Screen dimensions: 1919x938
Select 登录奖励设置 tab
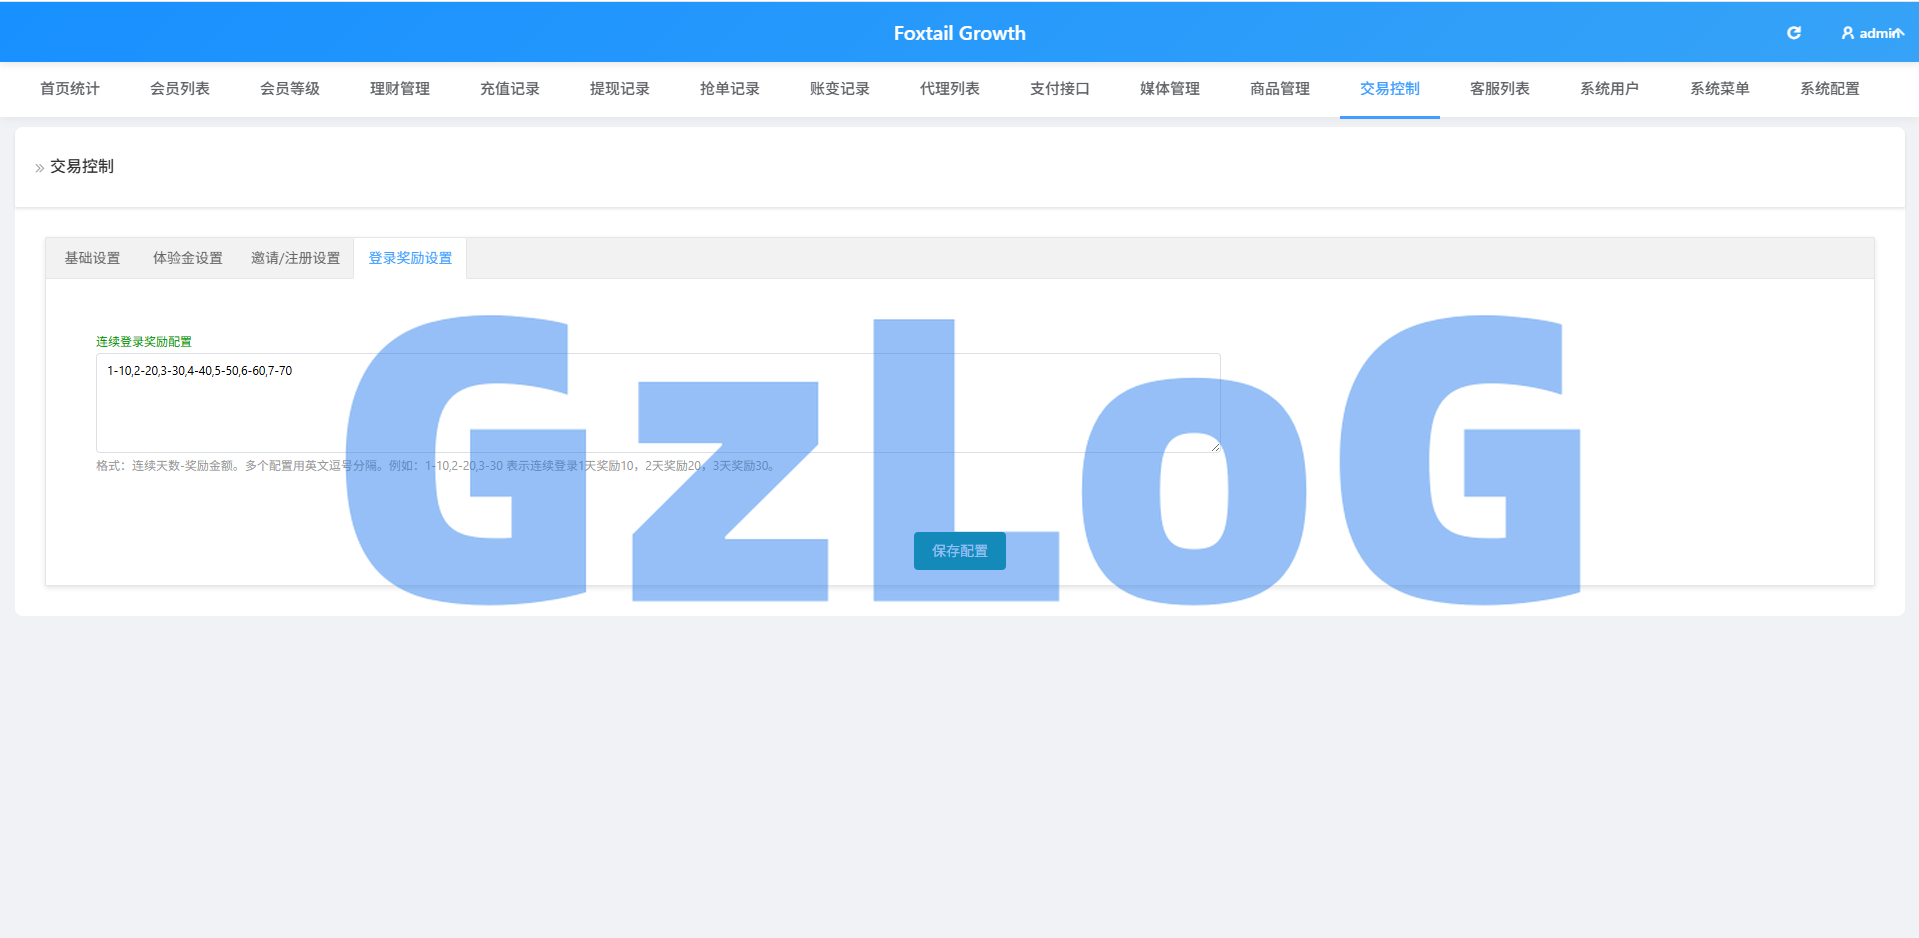click(410, 258)
